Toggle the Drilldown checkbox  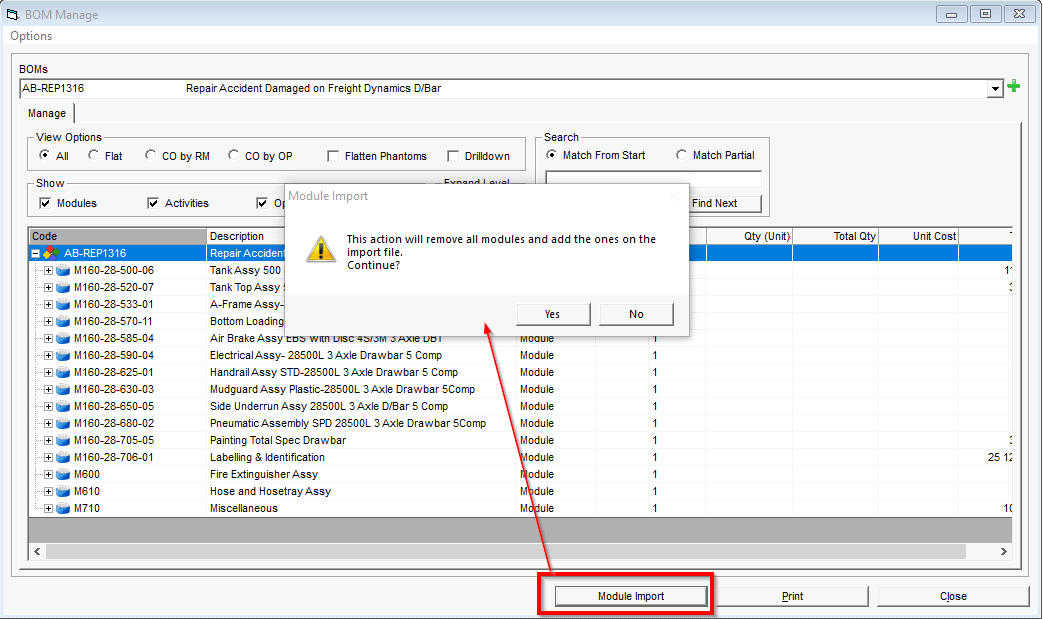(453, 156)
